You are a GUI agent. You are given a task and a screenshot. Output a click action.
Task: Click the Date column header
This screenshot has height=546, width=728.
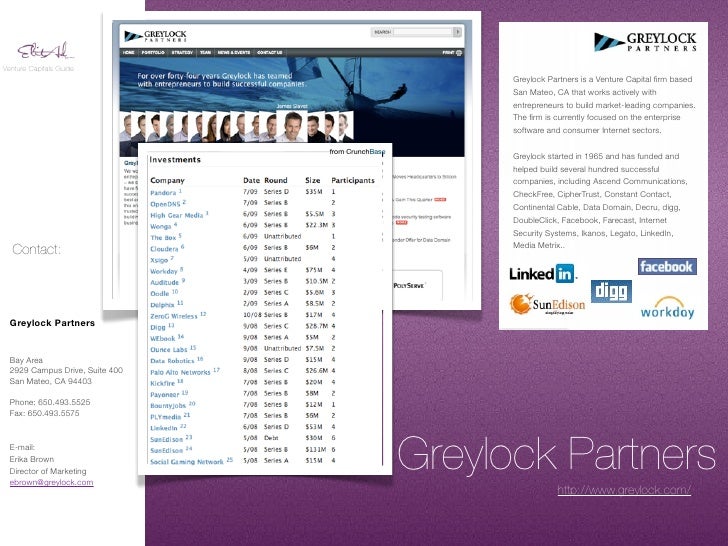[x=251, y=180]
